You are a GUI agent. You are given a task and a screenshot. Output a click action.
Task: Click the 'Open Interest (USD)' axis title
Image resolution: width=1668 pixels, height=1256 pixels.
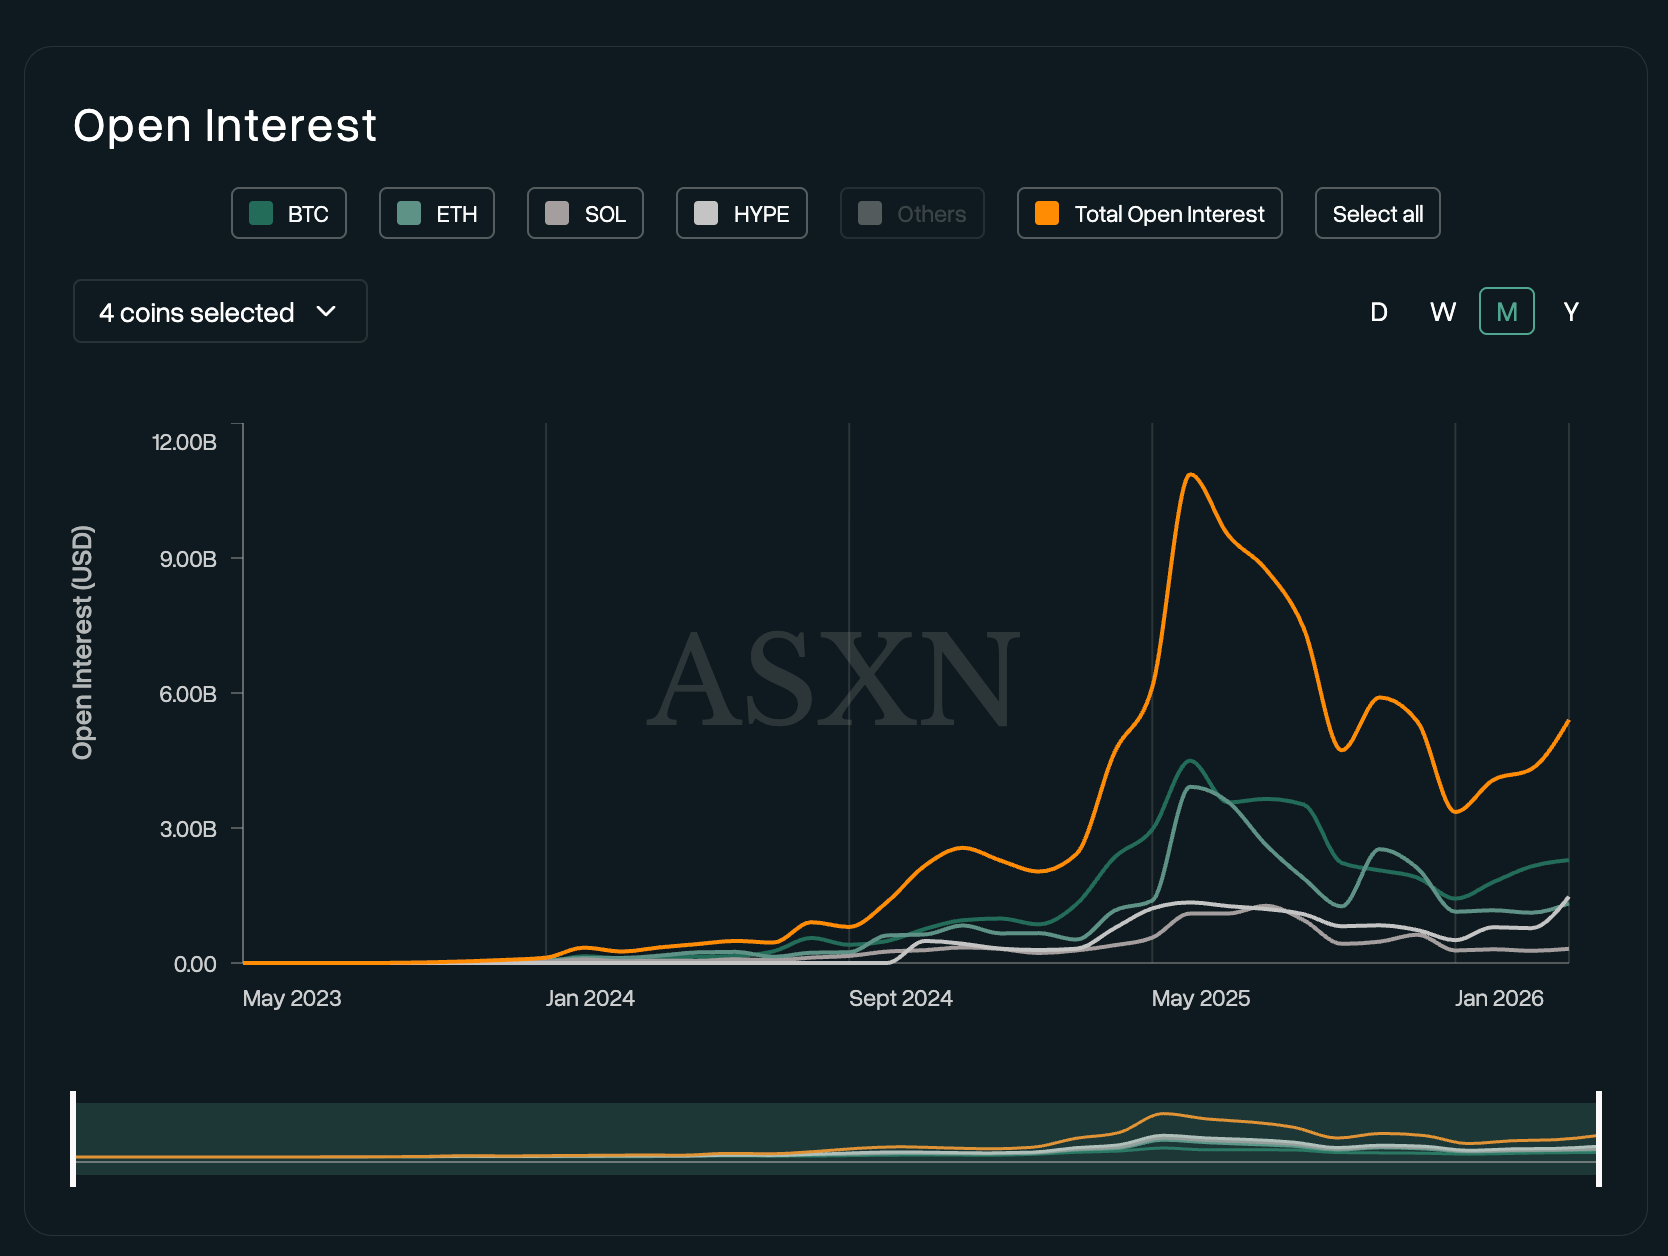(83, 642)
